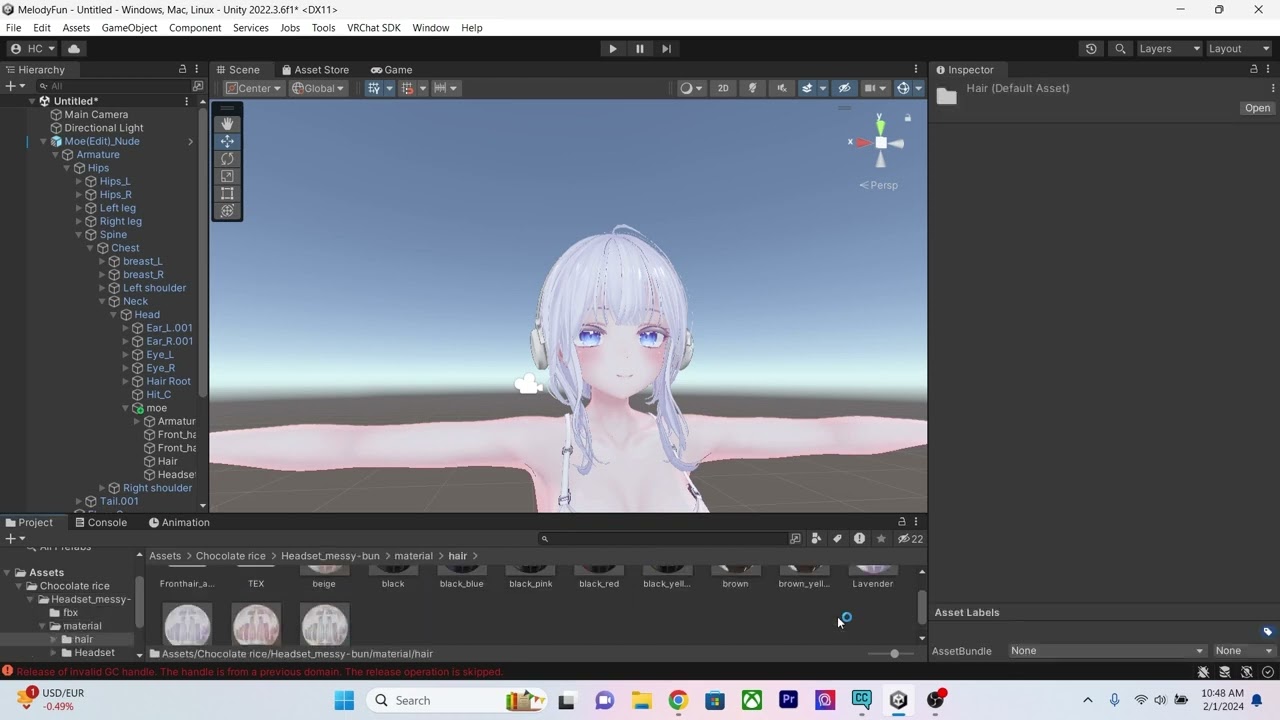Search by type icon in Project
This screenshot has width=1280, height=720.
coord(816,538)
